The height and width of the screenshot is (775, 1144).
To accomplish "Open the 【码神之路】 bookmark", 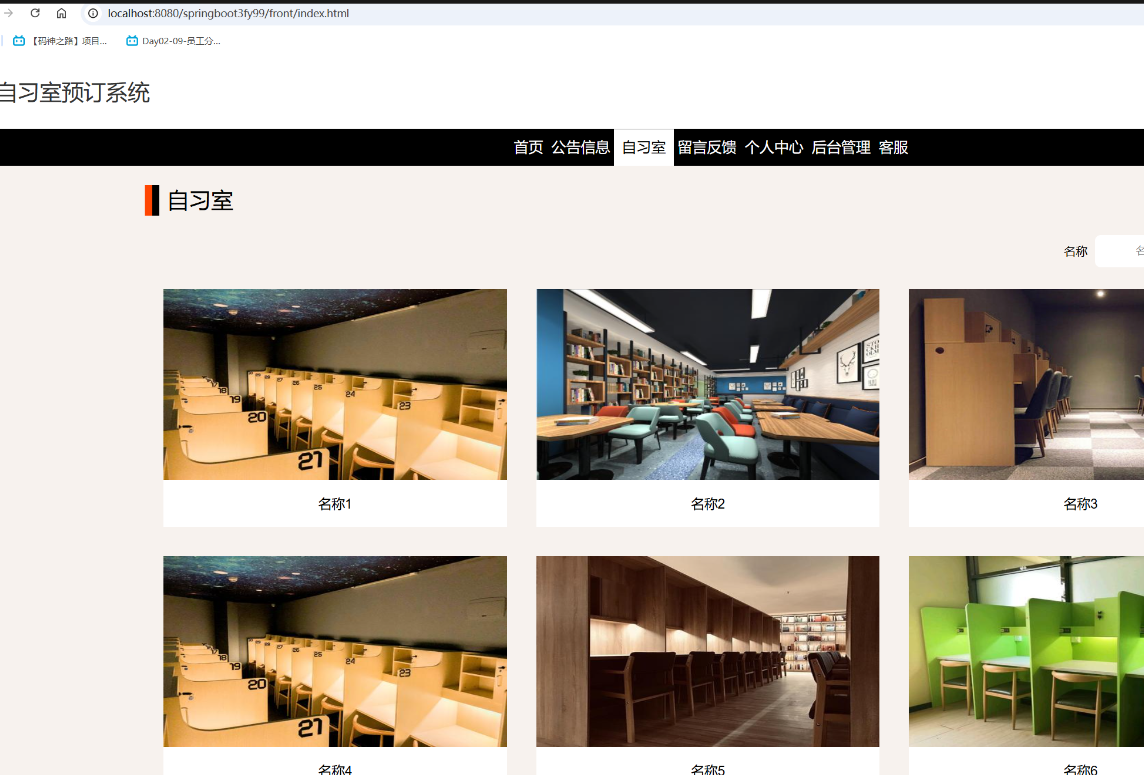I will point(61,41).
